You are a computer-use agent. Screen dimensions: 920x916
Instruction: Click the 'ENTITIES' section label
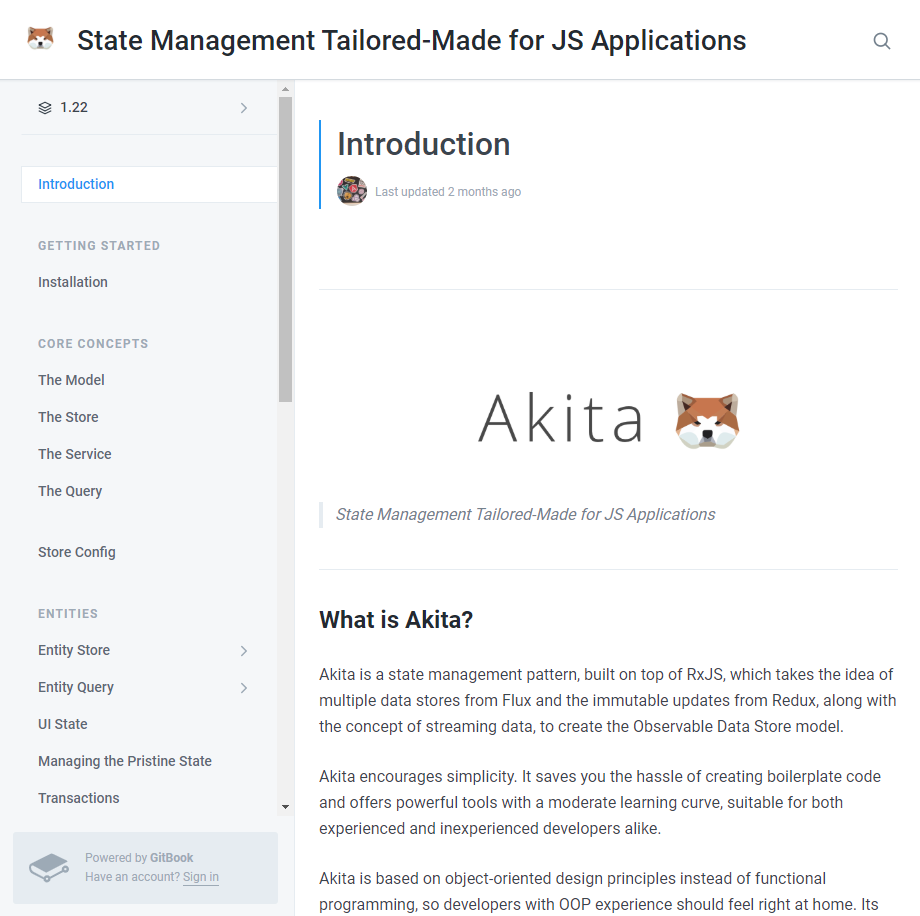(68, 614)
